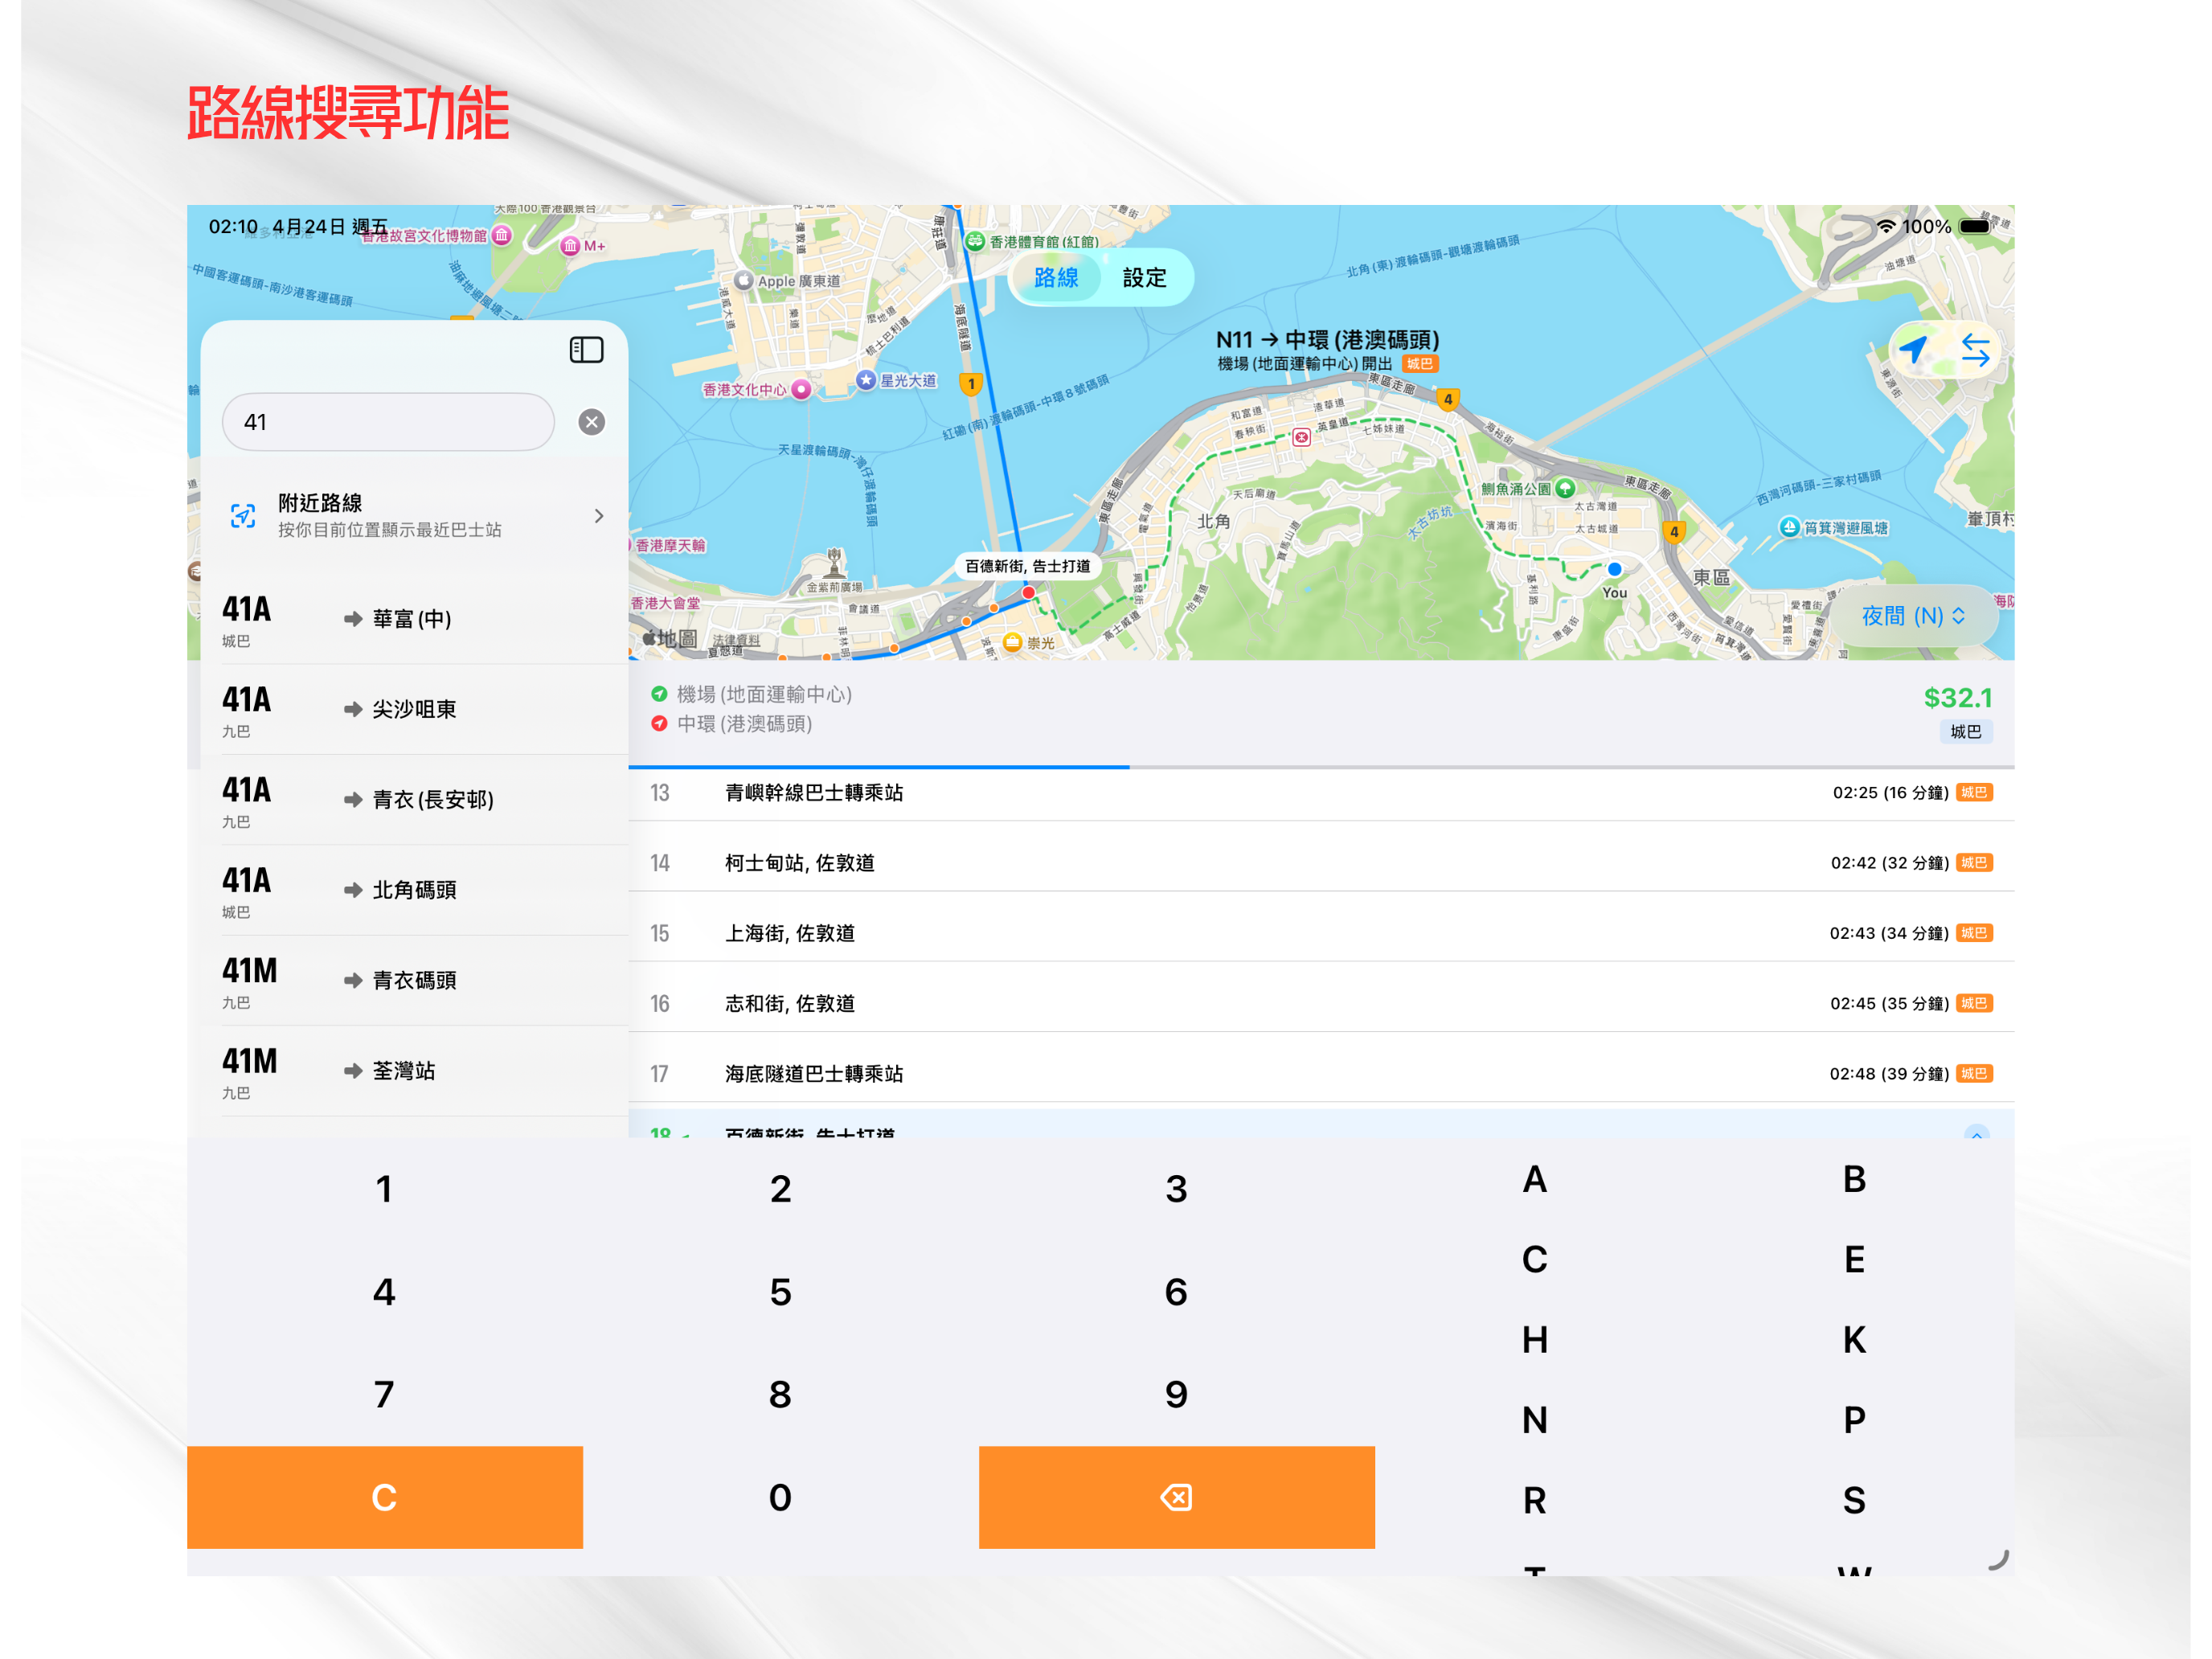This screenshot has width=2212, height=1659.
Task: Clear the route search field
Action: [592, 422]
